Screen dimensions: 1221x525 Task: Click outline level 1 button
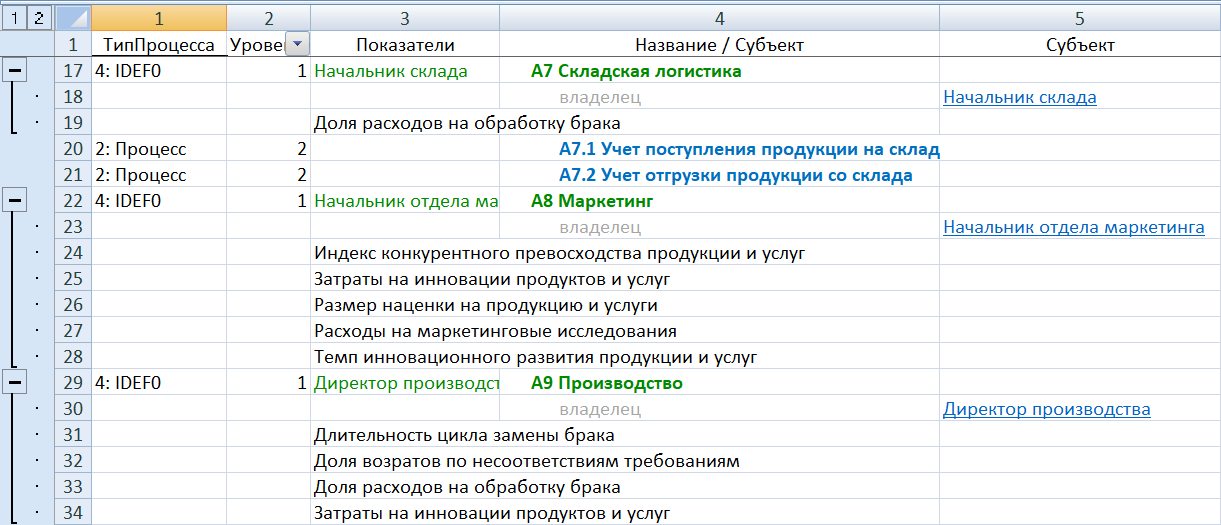(x=14, y=17)
